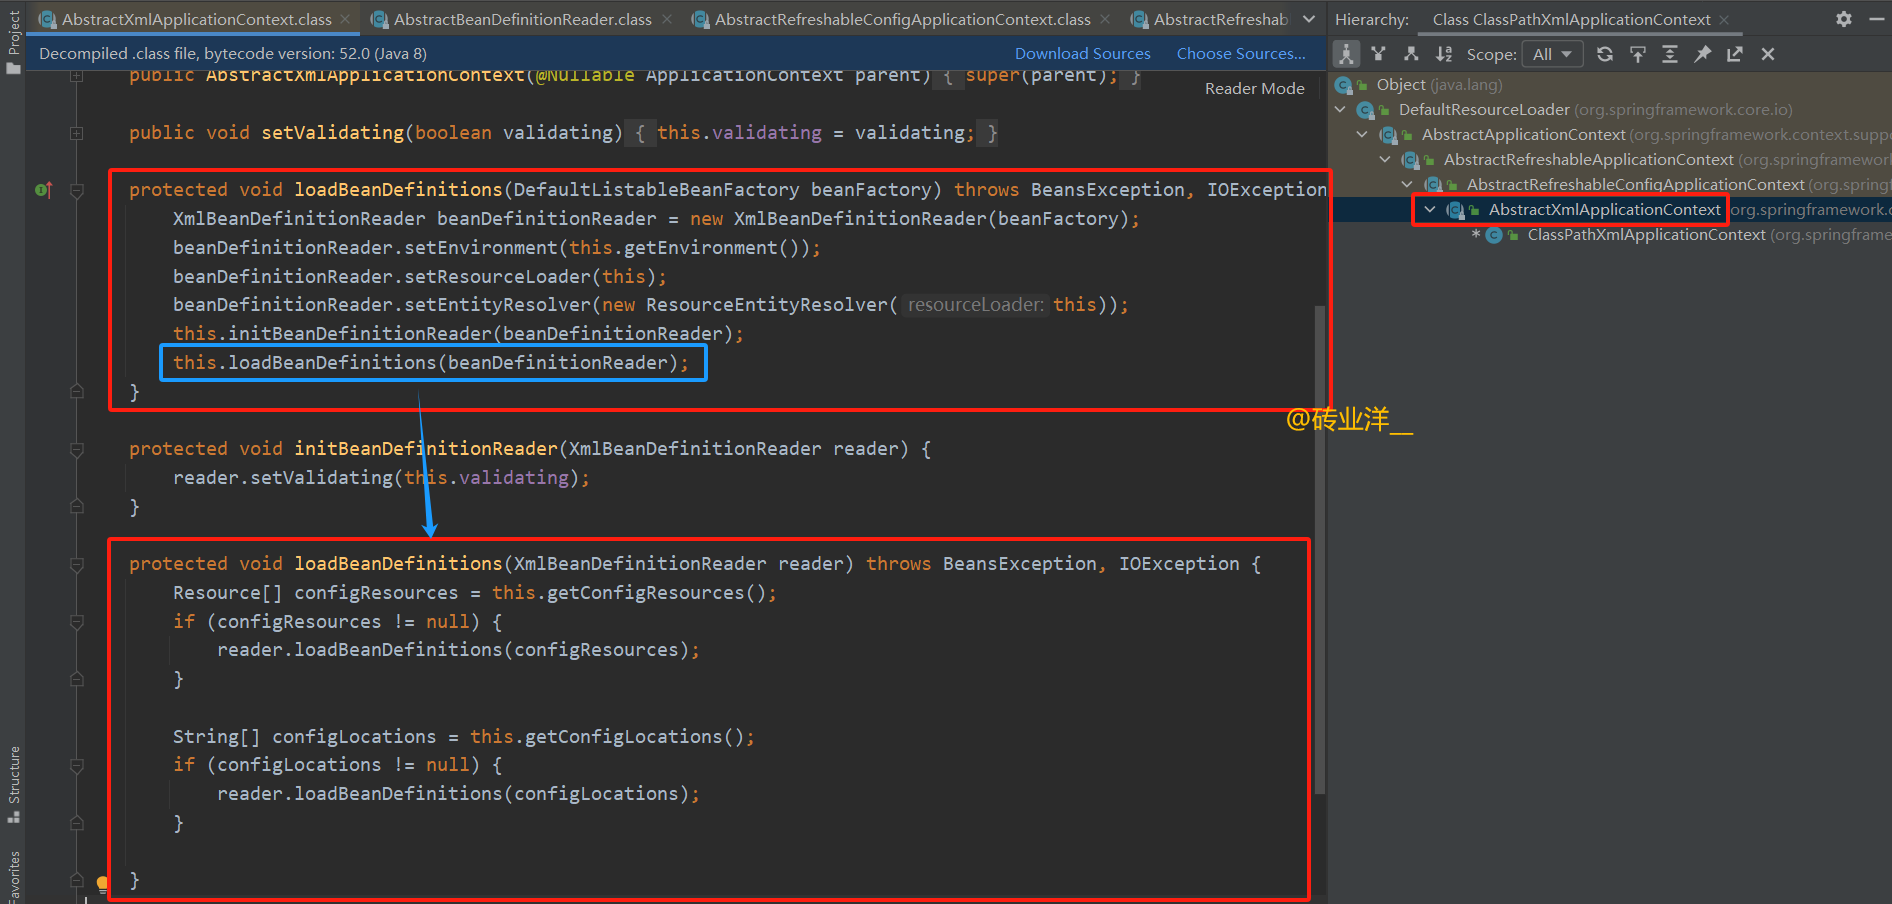The height and width of the screenshot is (904, 1892).
Task: Click reader.setValidating(this.validating) statement
Action: pos(381,478)
